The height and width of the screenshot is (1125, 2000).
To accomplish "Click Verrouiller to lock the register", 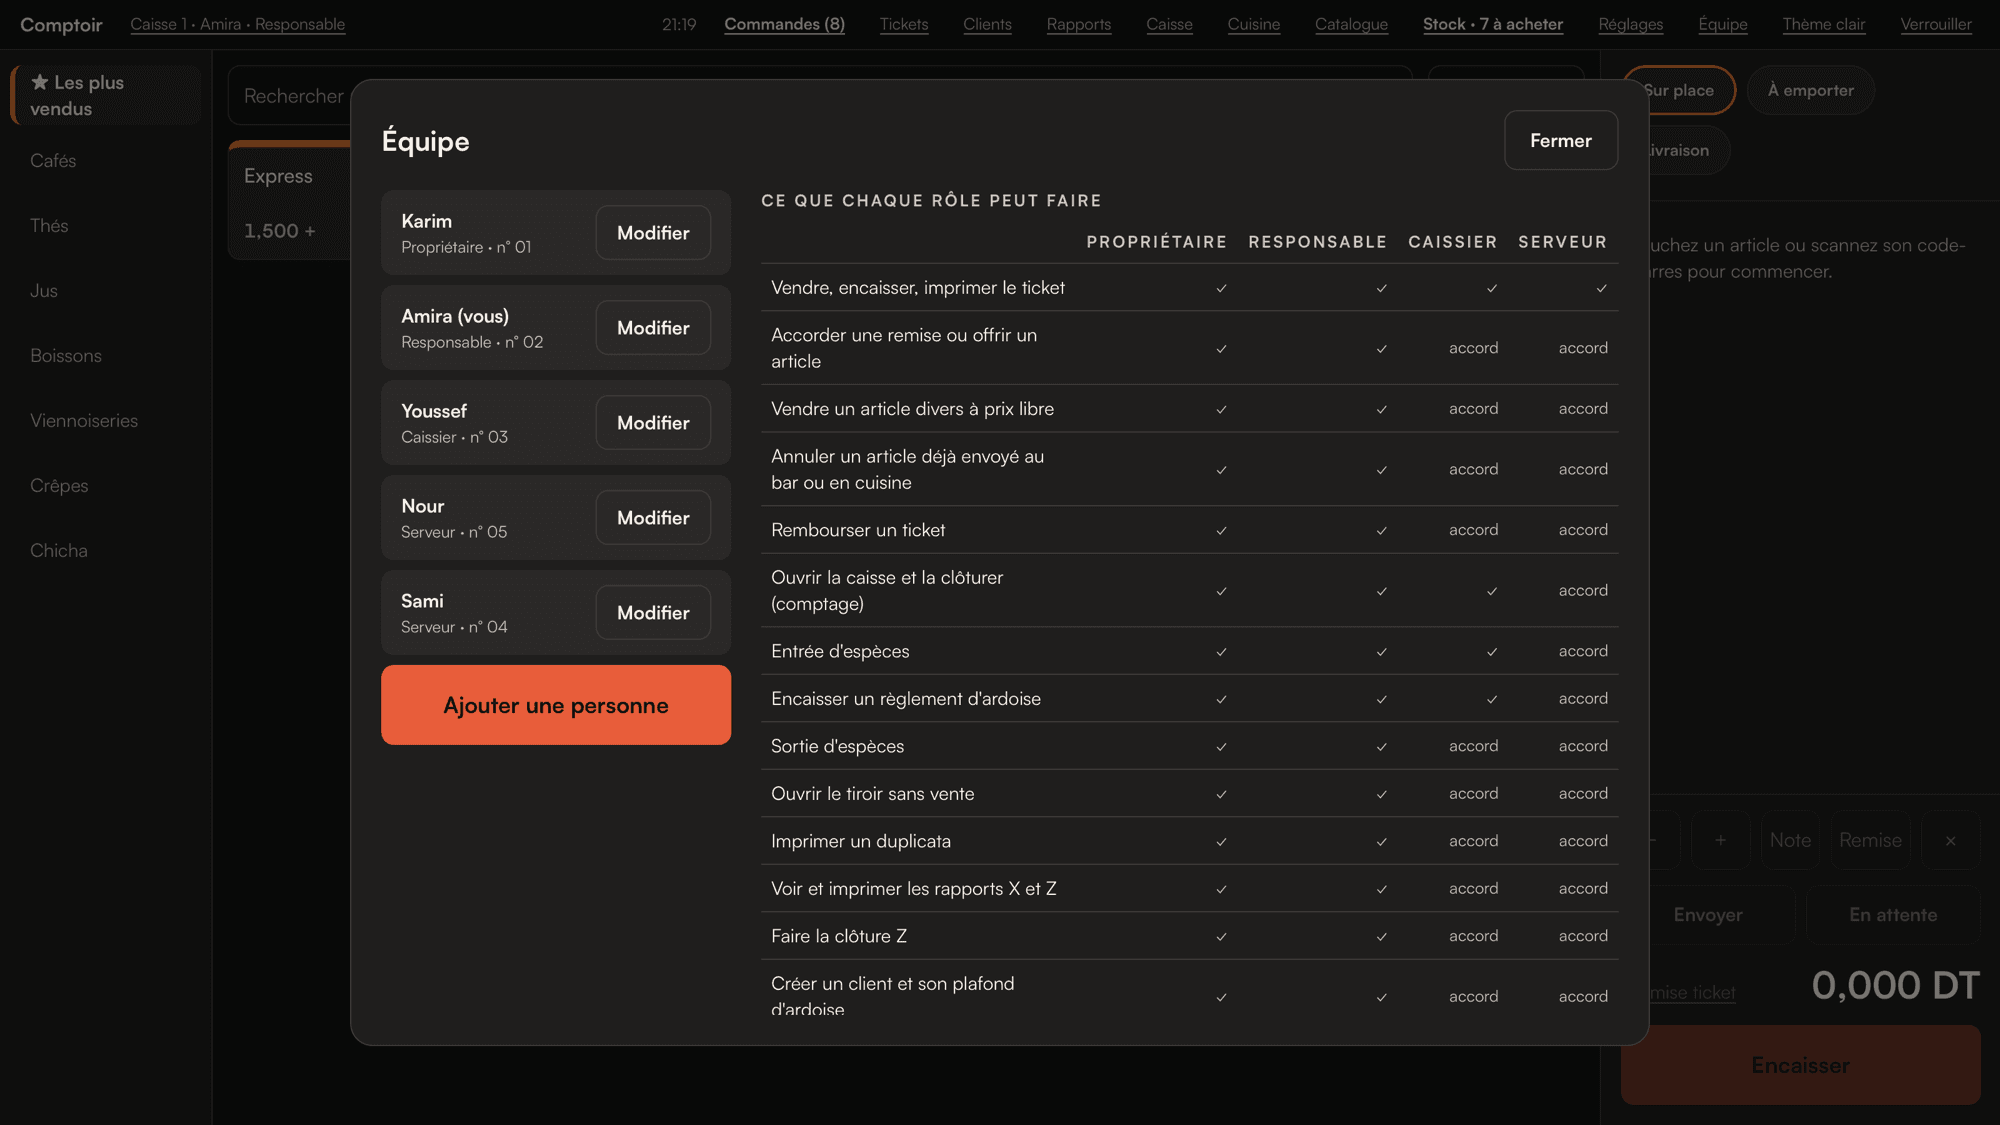I will pos(1936,24).
